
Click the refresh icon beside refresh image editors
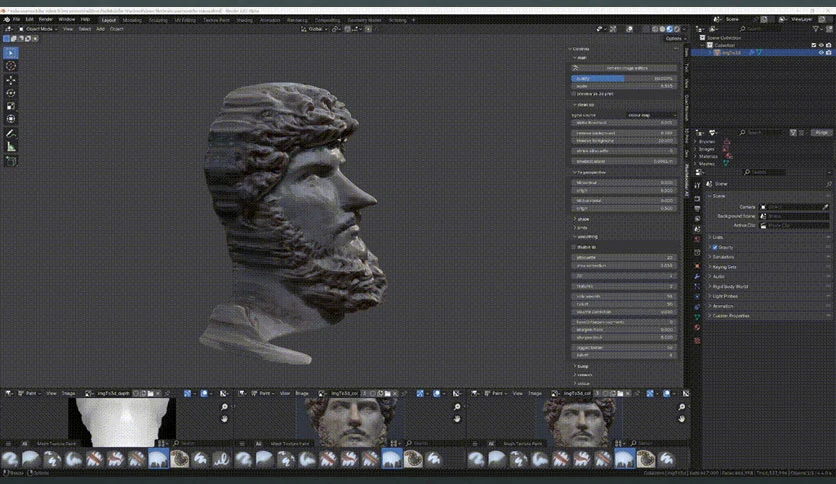(x=575, y=68)
